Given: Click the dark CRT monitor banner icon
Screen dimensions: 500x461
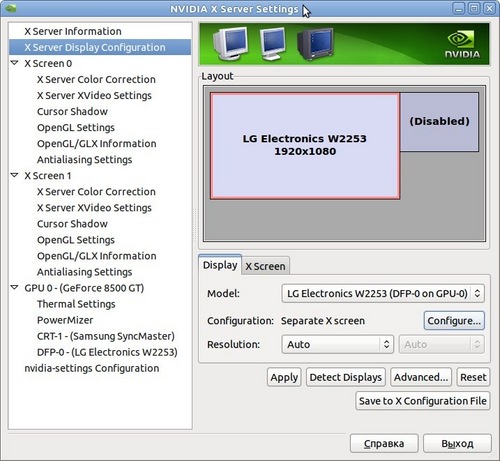Looking at the screenshot, I should coord(316,43).
